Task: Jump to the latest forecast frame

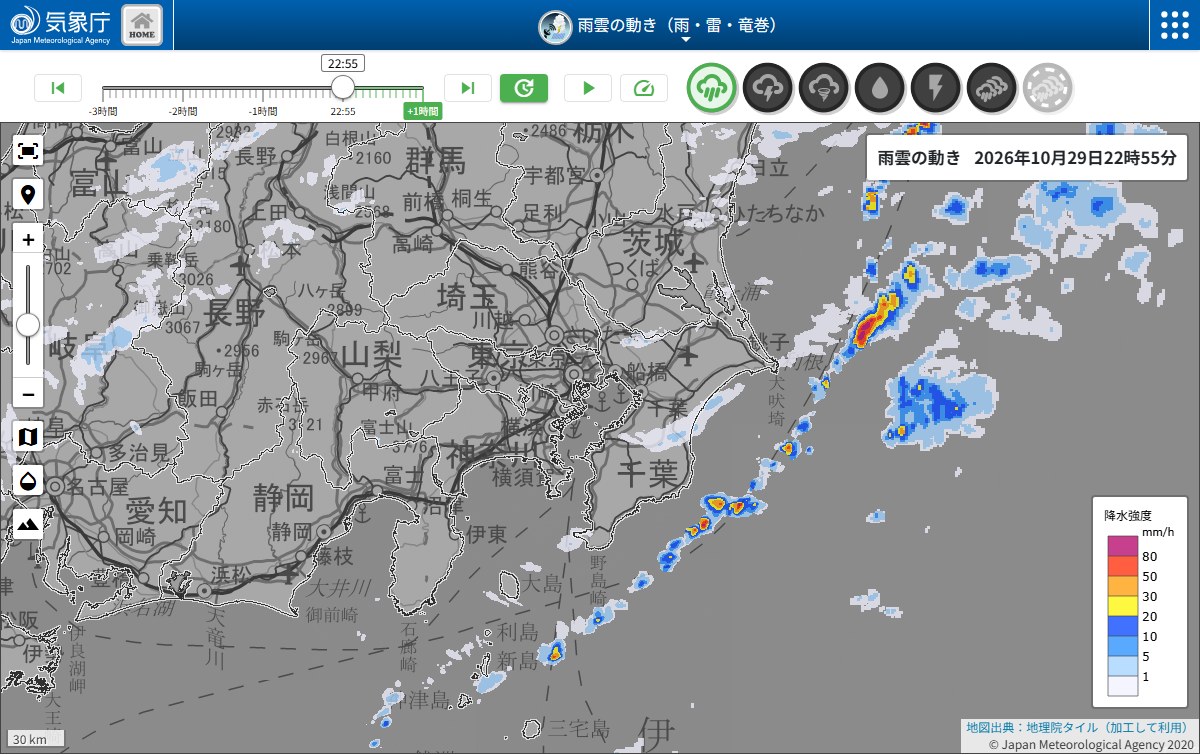Action: (468, 88)
